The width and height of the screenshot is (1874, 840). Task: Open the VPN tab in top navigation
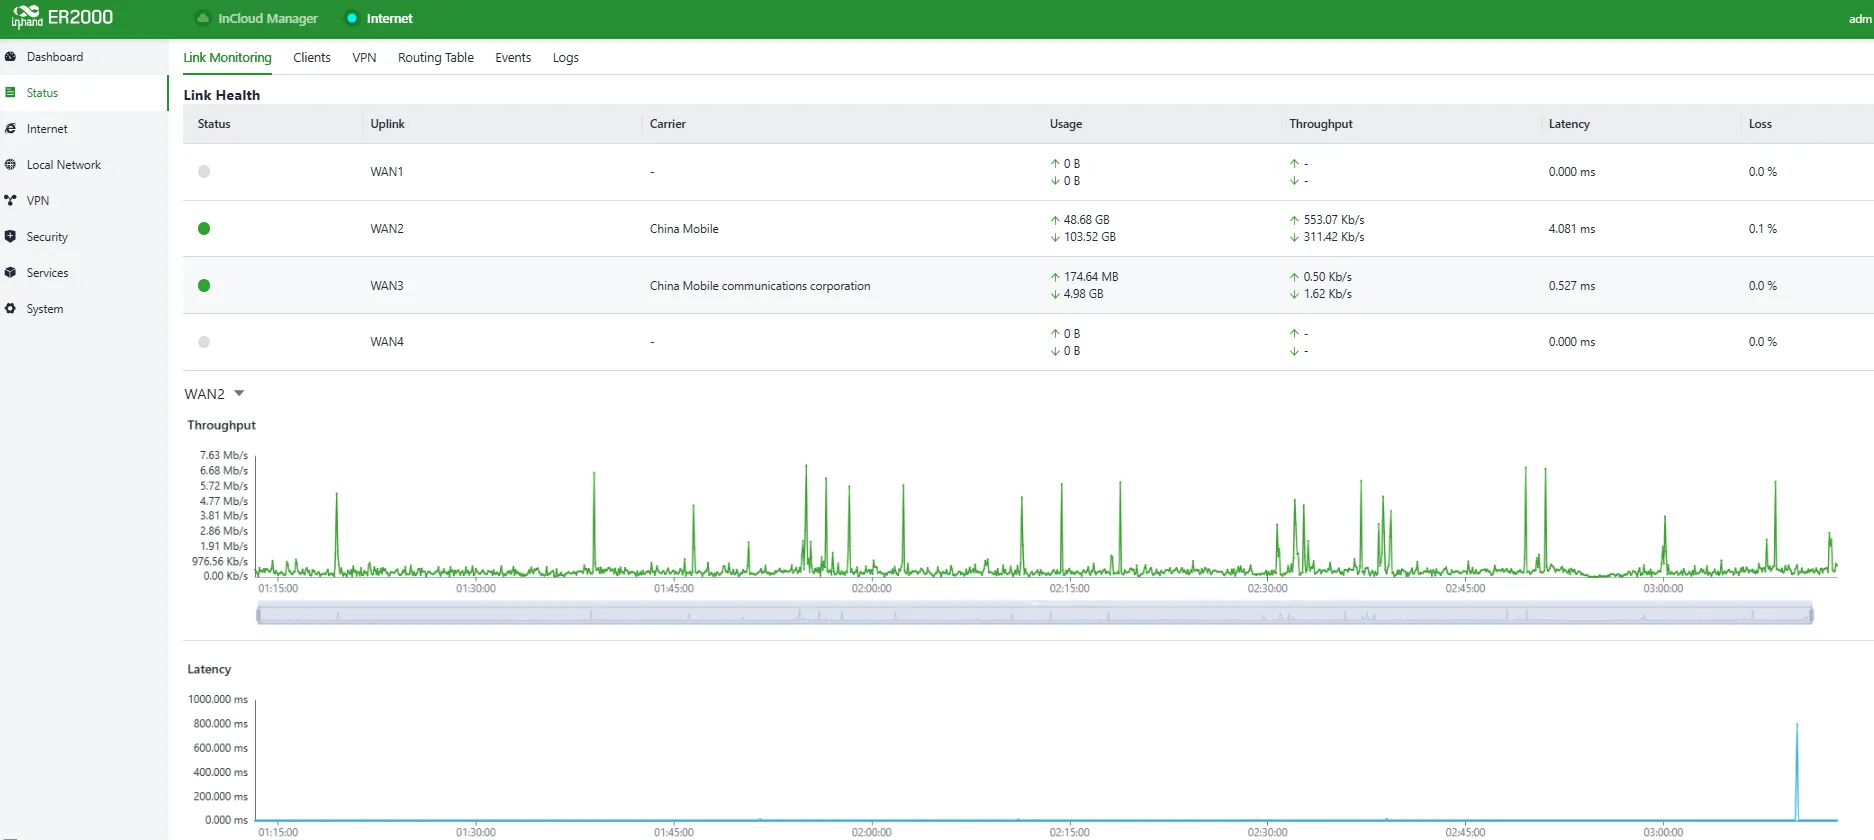(364, 58)
